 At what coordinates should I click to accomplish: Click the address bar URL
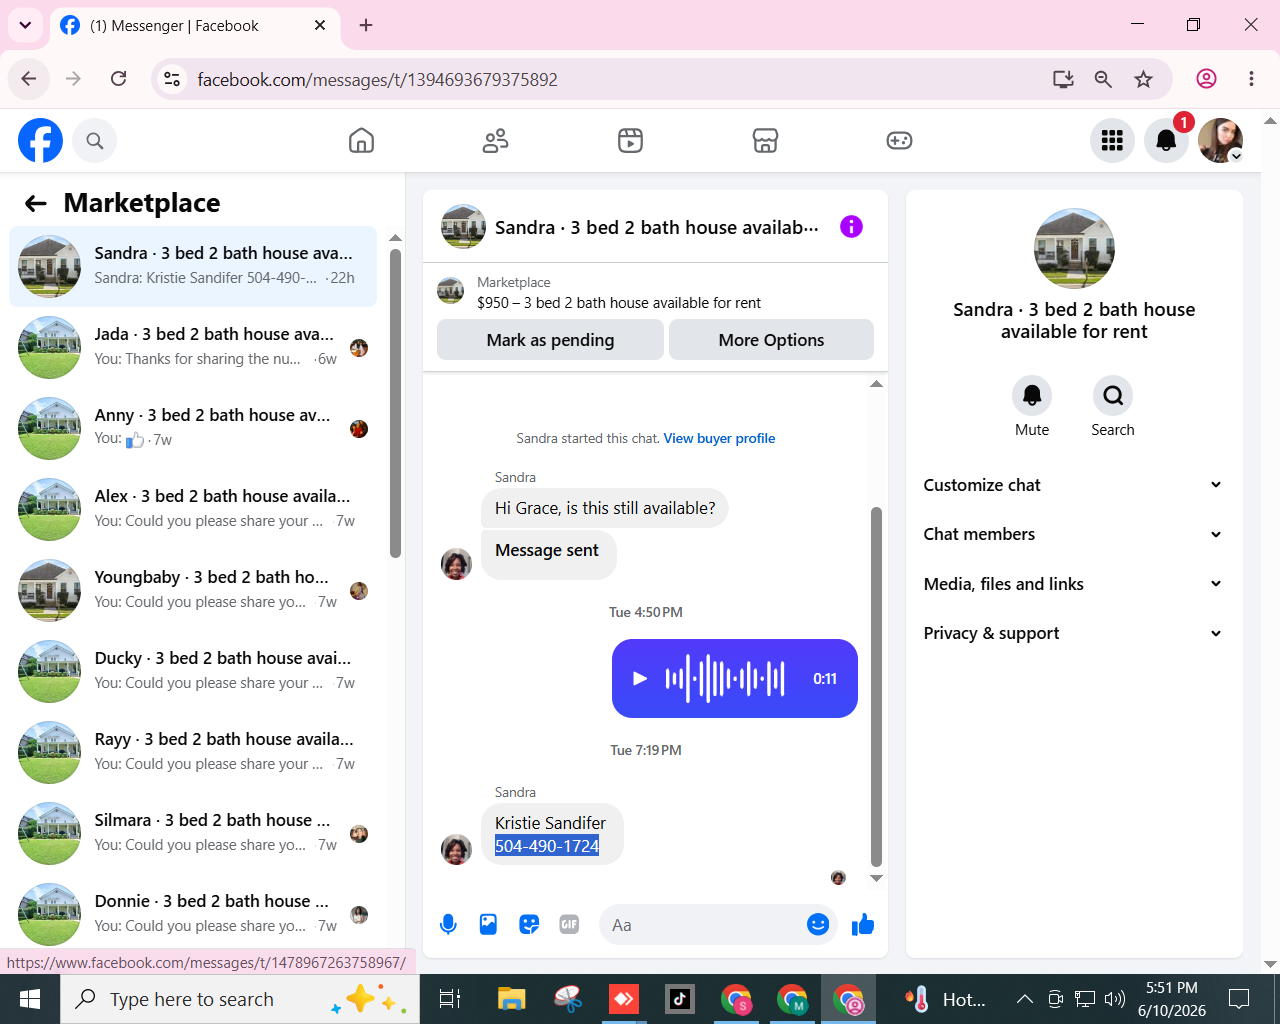click(378, 79)
